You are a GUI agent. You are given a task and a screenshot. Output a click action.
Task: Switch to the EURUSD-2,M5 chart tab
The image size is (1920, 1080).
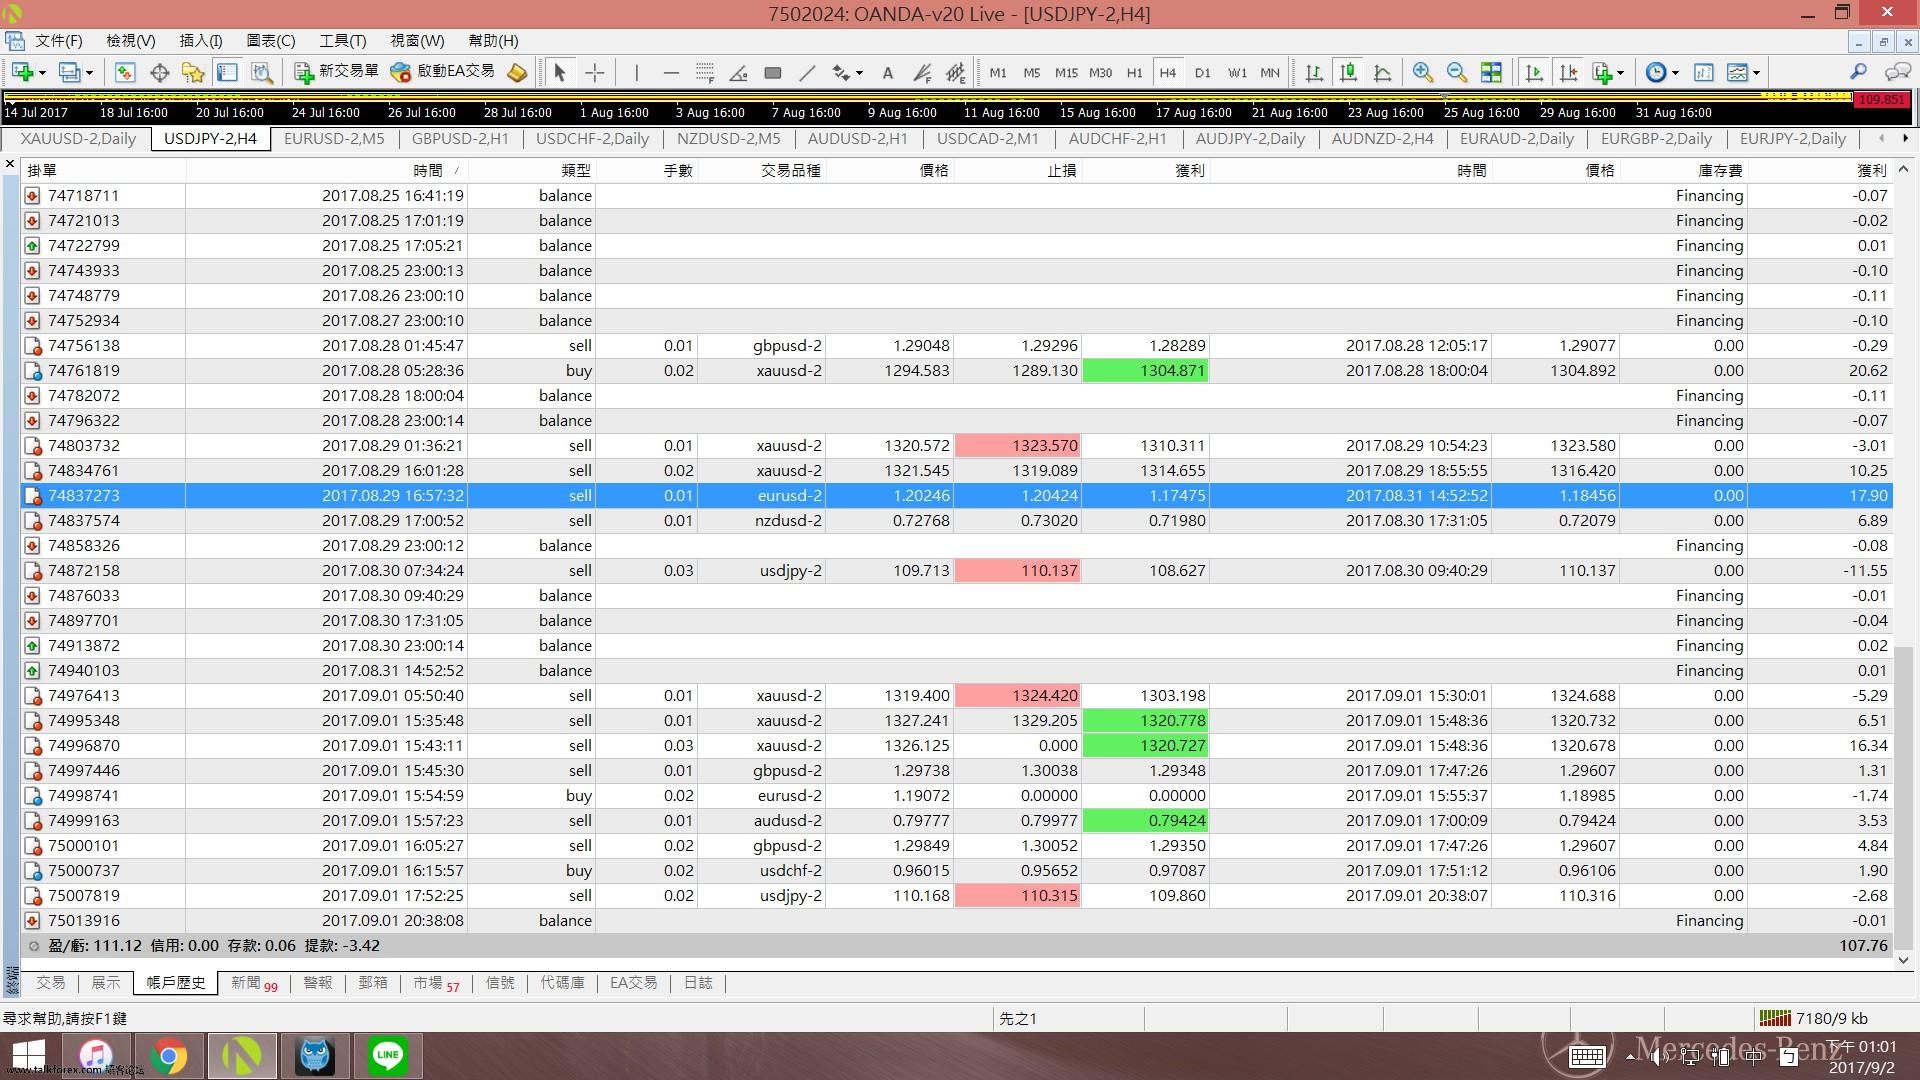point(334,139)
